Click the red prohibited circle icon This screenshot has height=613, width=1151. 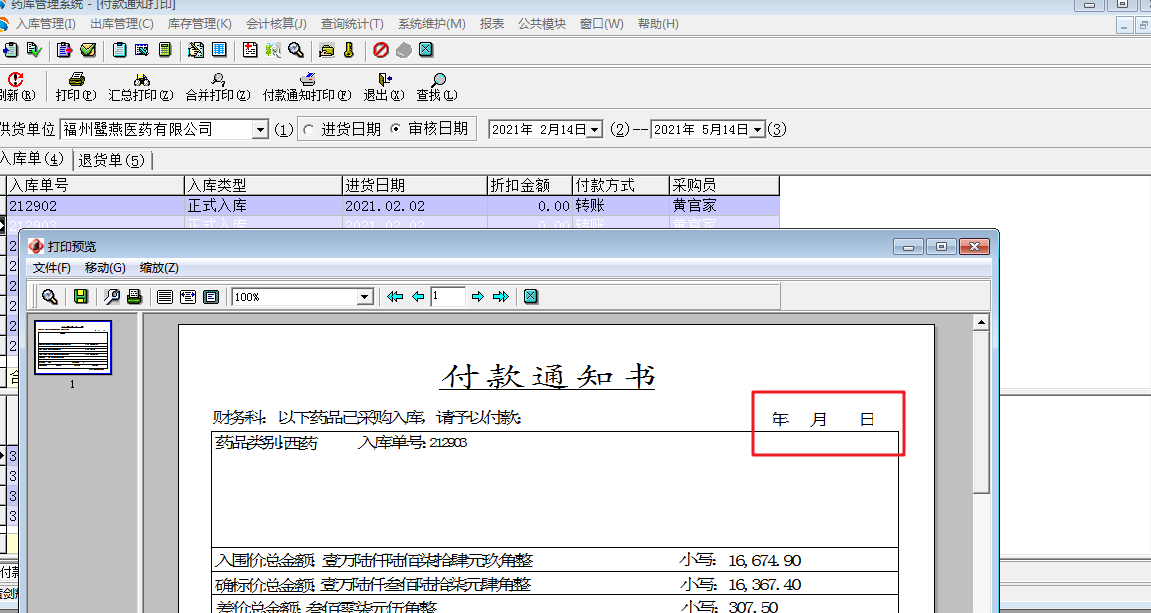tap(380, 50)
